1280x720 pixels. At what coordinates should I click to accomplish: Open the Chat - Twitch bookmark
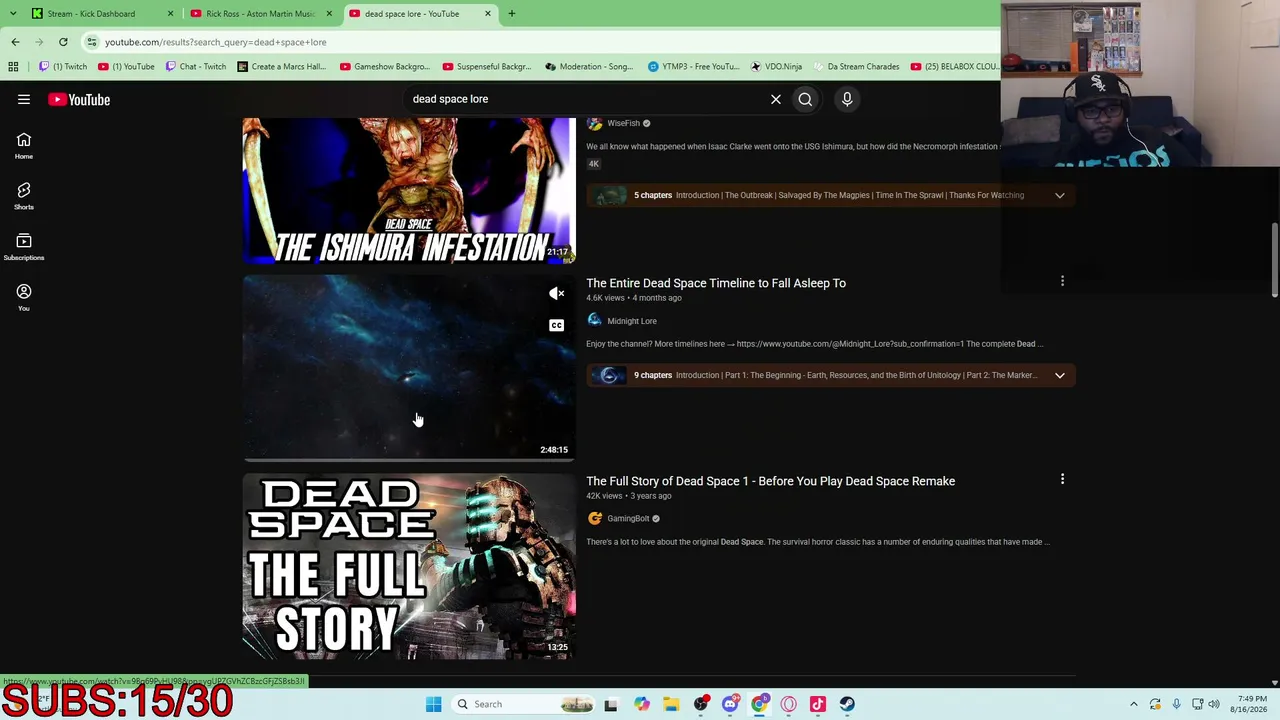[196, 66]
